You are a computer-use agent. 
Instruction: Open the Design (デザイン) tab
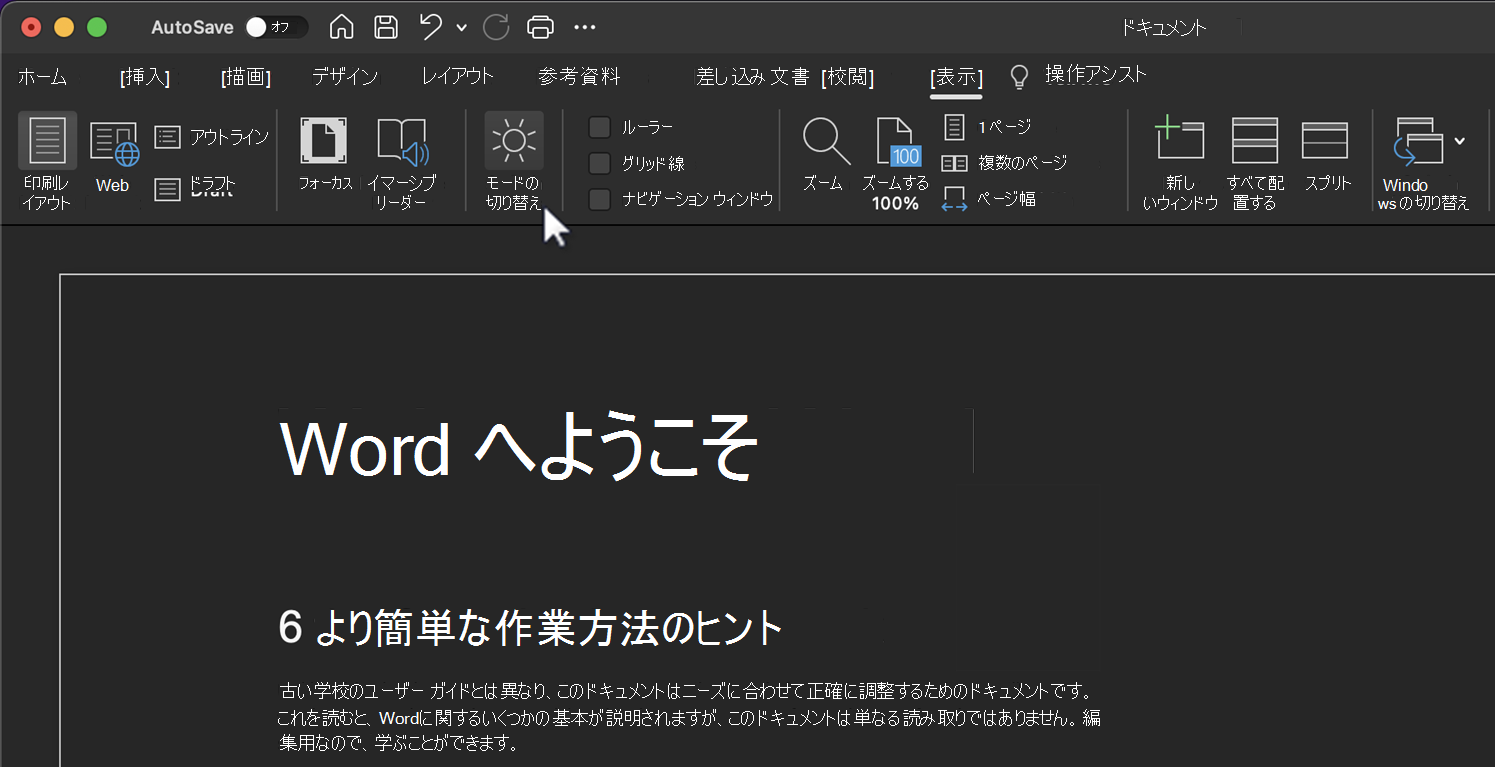tap(345, 77)
